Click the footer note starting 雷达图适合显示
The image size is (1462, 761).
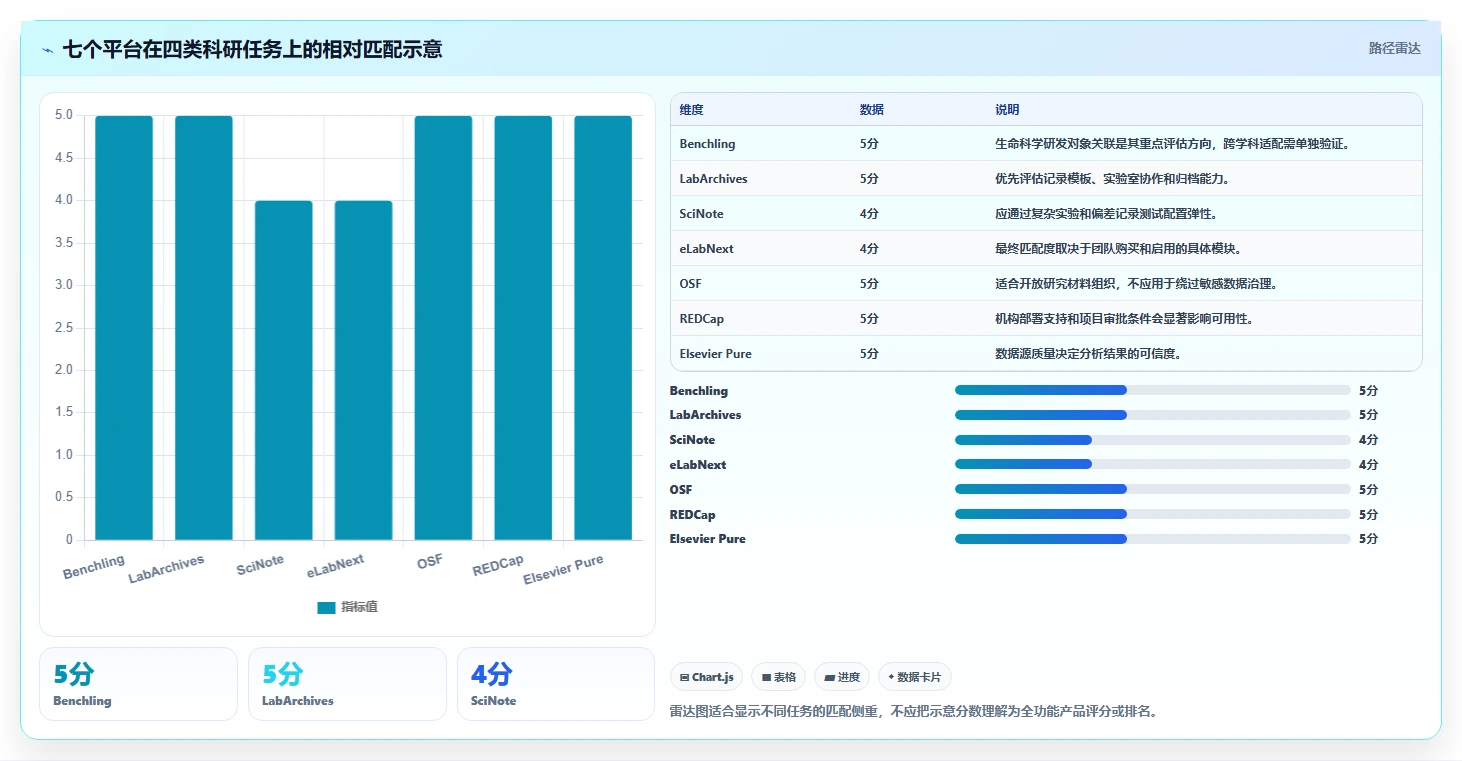(913, 712)
